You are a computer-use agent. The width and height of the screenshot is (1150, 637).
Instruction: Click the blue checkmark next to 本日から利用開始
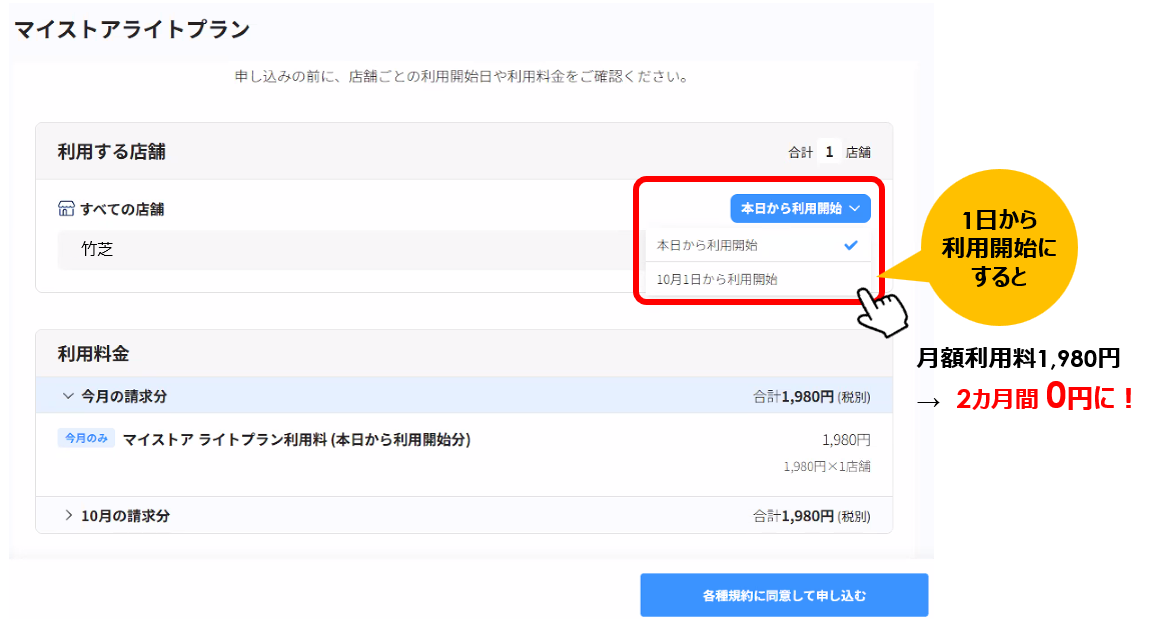tap(850, 245)
